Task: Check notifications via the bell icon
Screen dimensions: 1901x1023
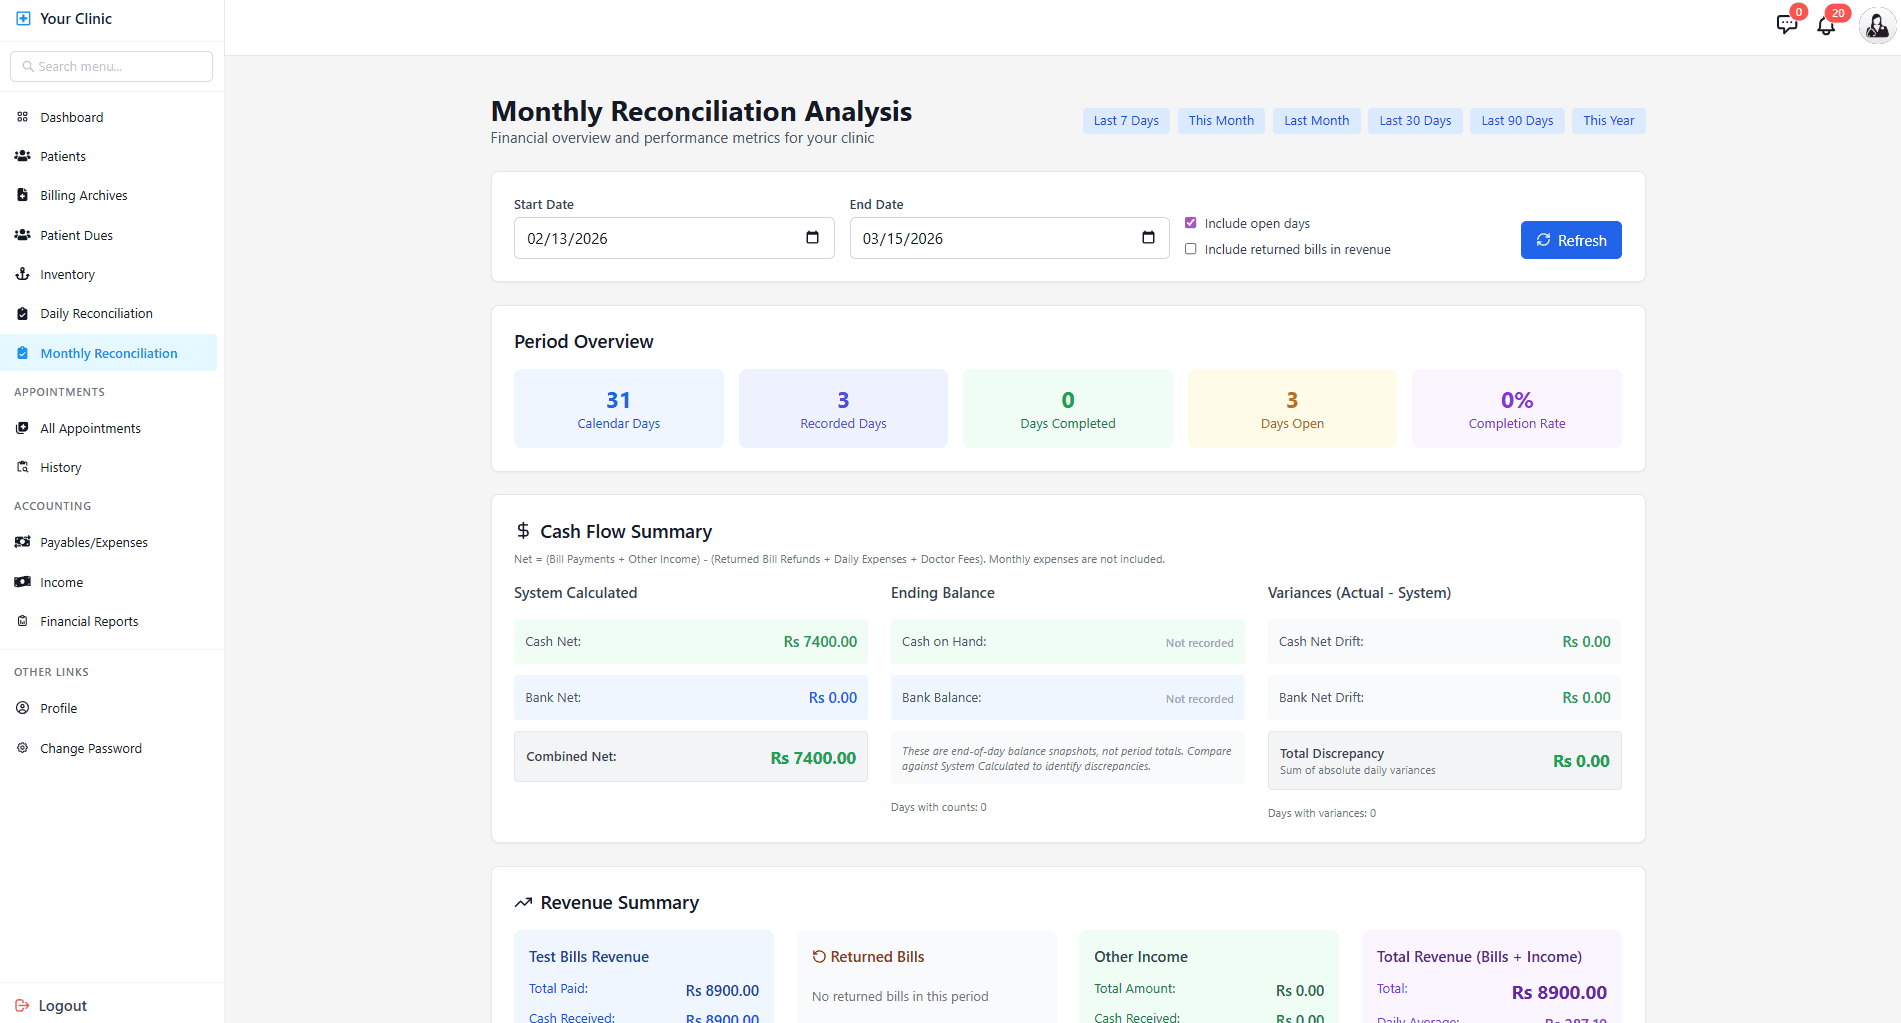Action: coord(1825,26)
